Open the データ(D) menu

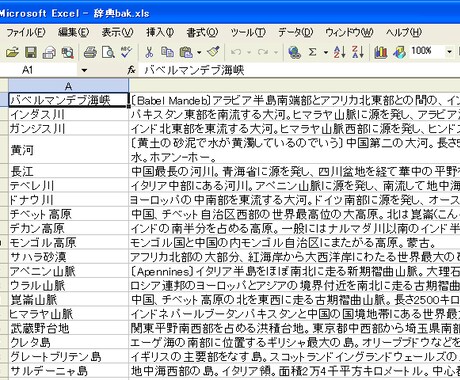296,32
